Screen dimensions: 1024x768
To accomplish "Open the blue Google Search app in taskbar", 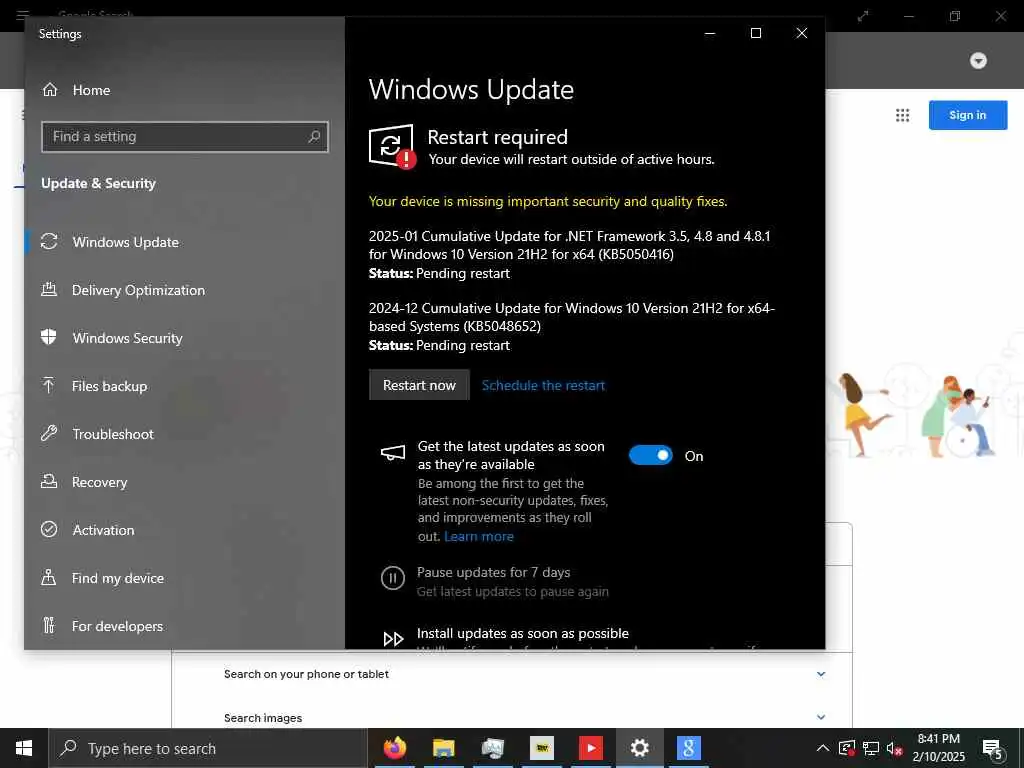I will [688, 748].
